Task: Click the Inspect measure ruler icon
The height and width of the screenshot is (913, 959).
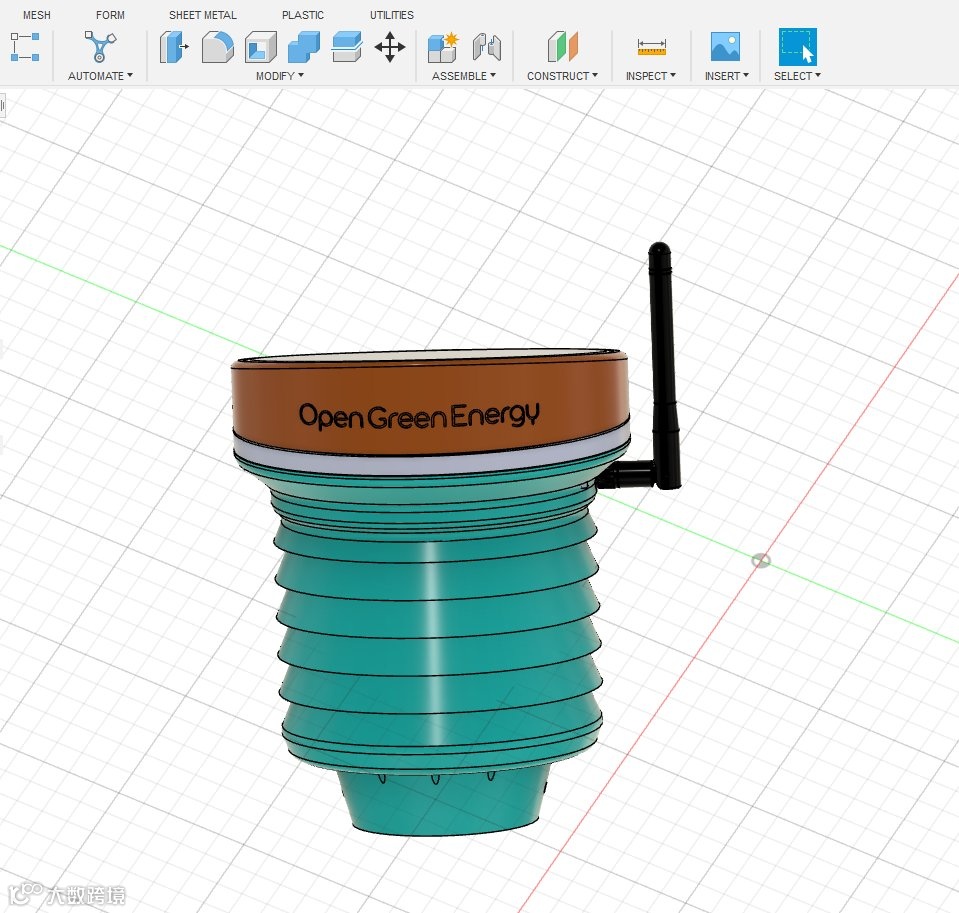Action: [x=651, y=47]
